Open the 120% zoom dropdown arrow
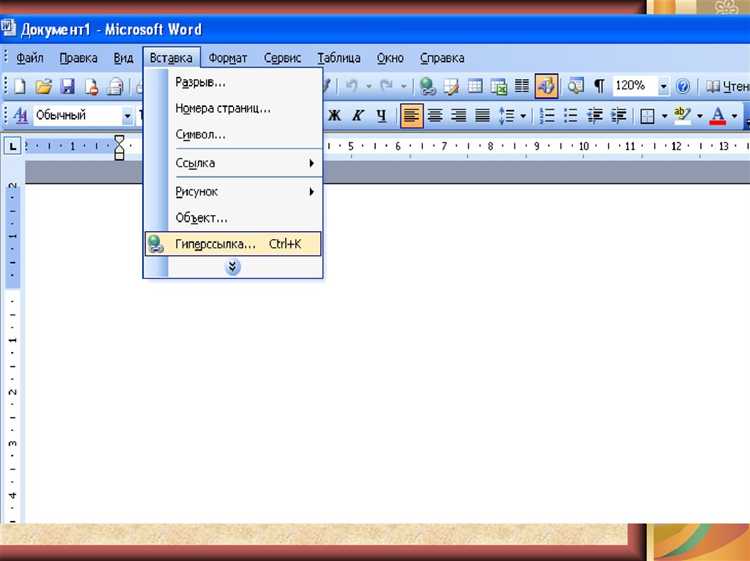This screenshot has height=561, width=750. [663, 87]
